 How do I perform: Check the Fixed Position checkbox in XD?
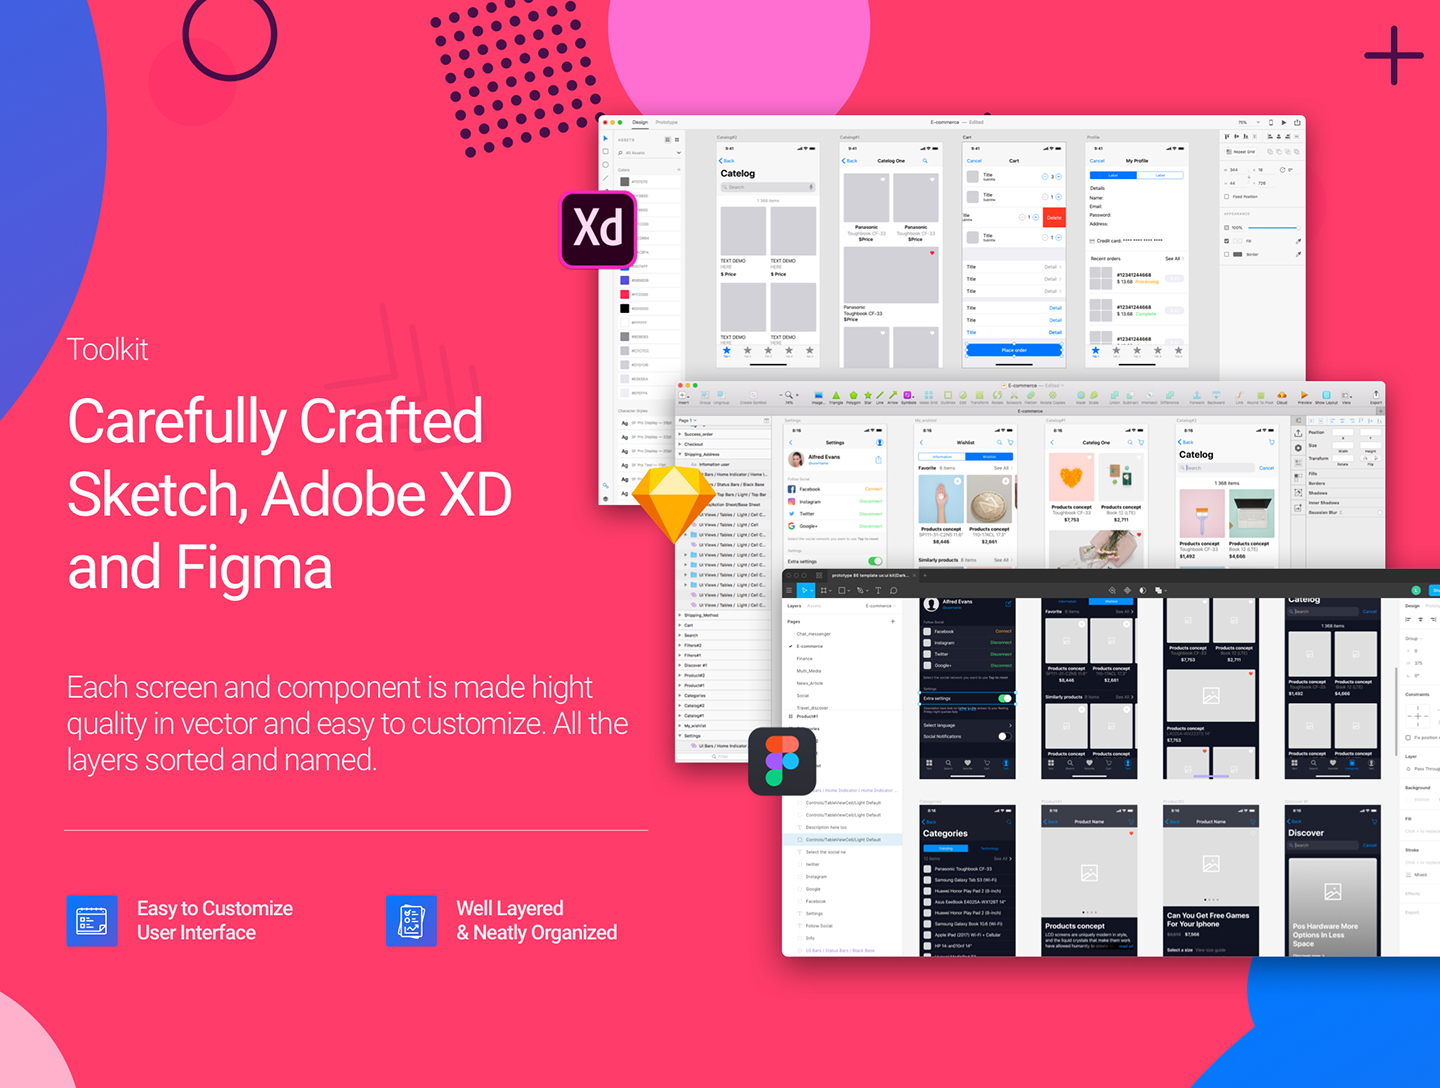click(x=1227, y=197)
